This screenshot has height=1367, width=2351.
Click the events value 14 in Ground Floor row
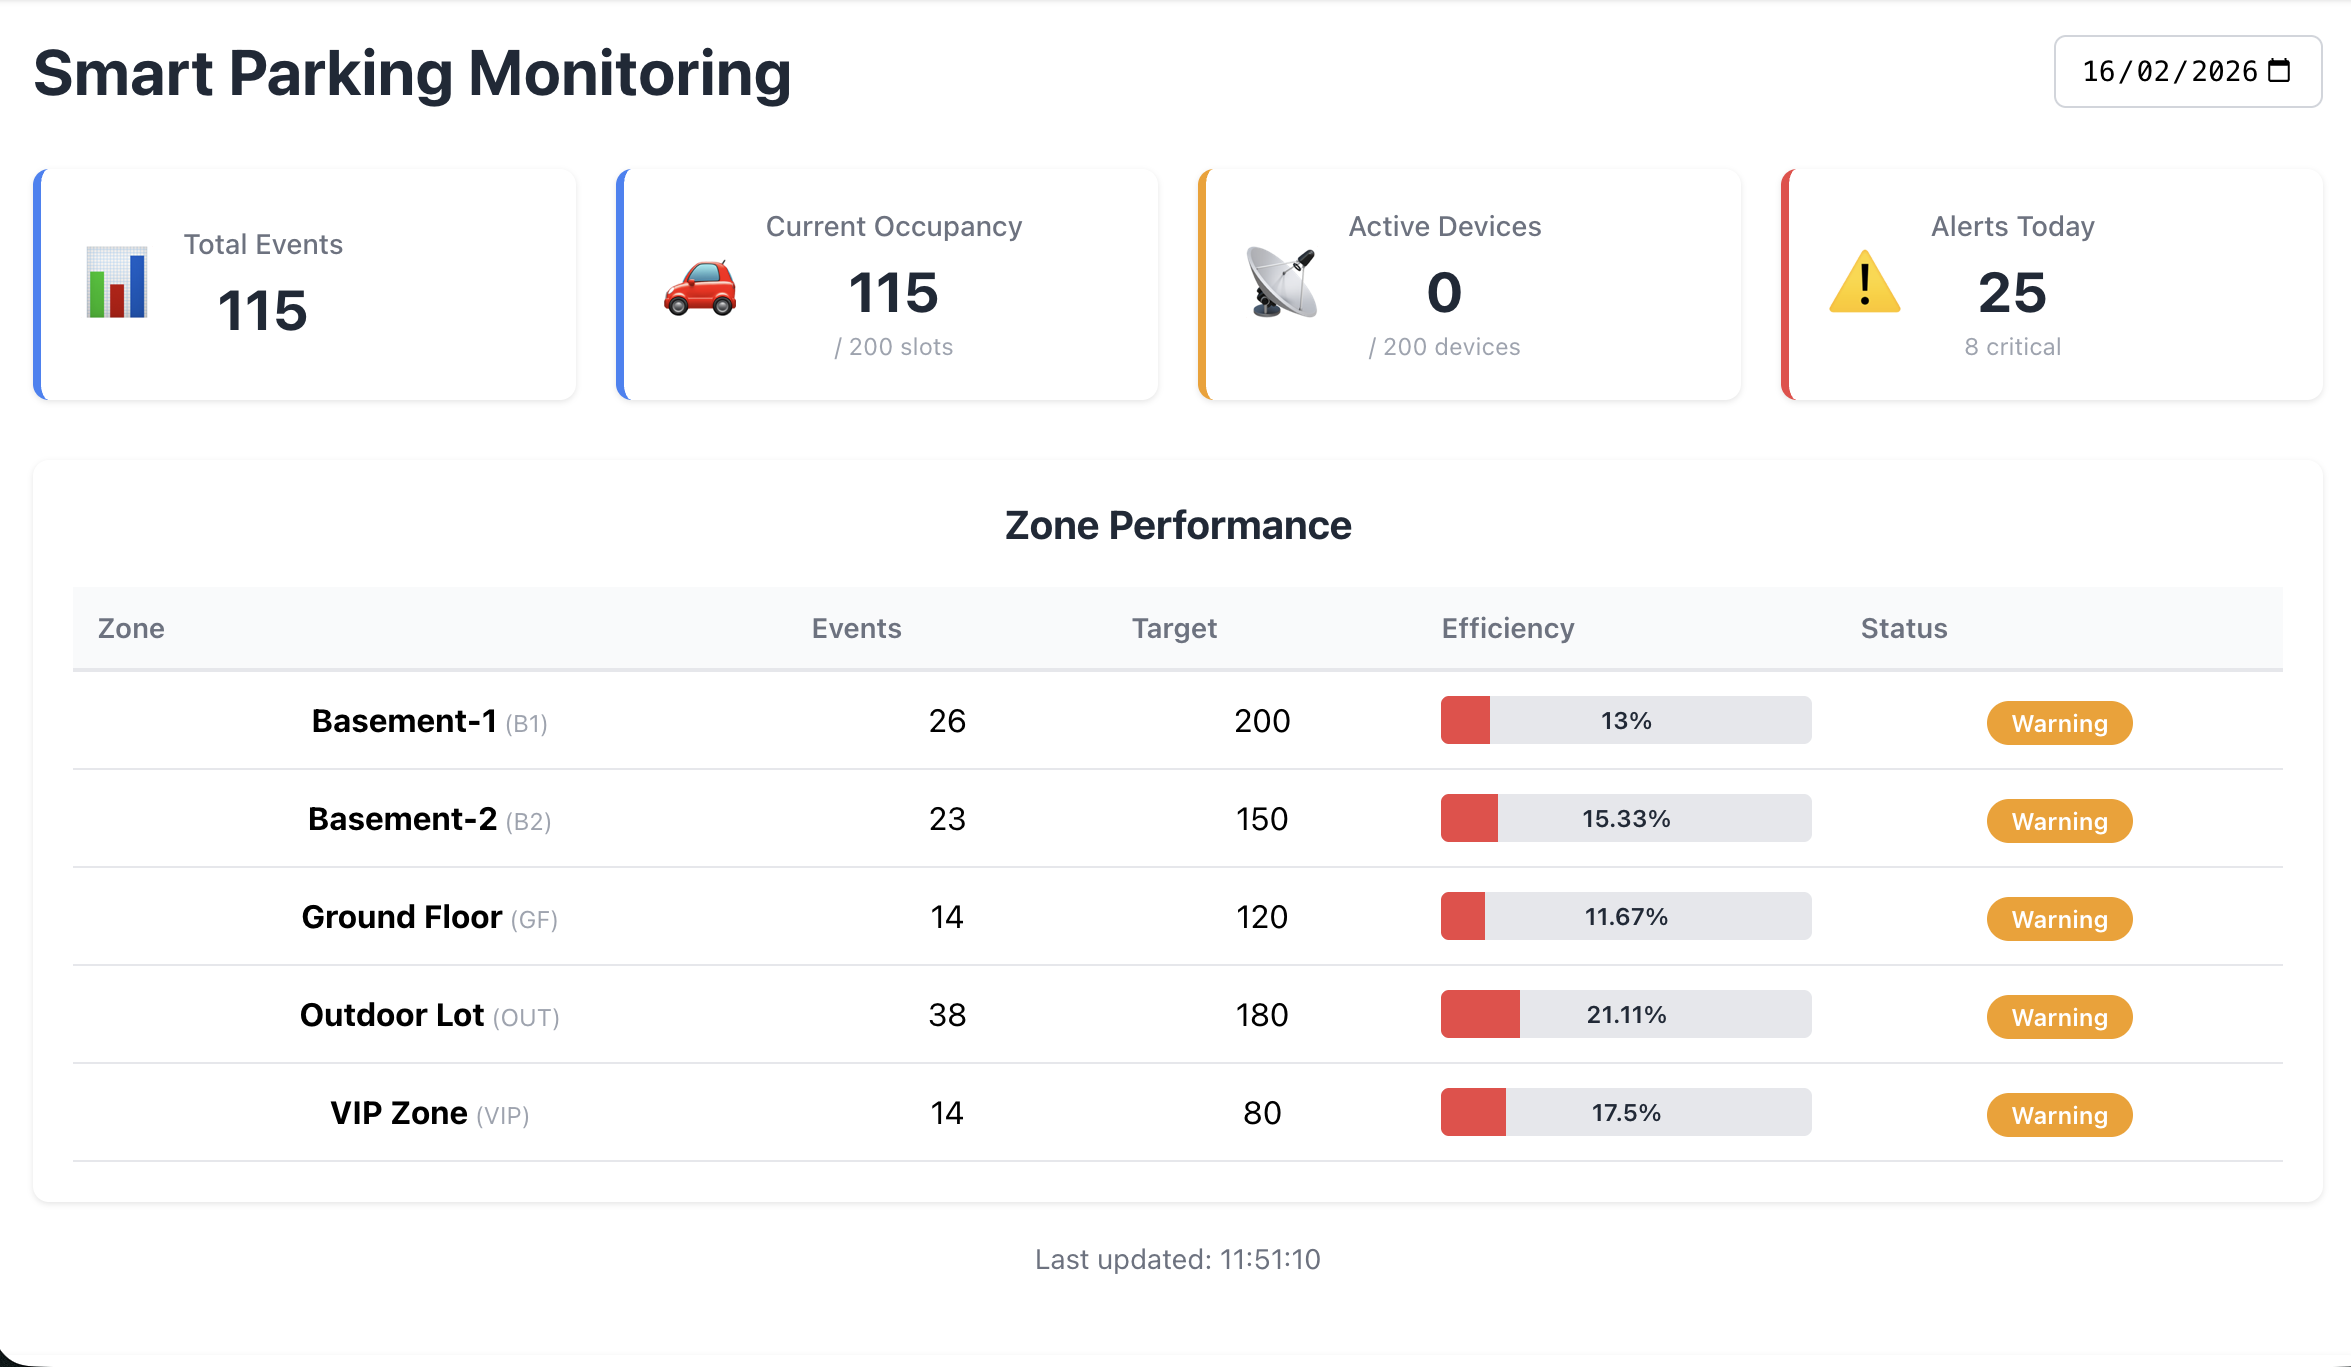947,916
